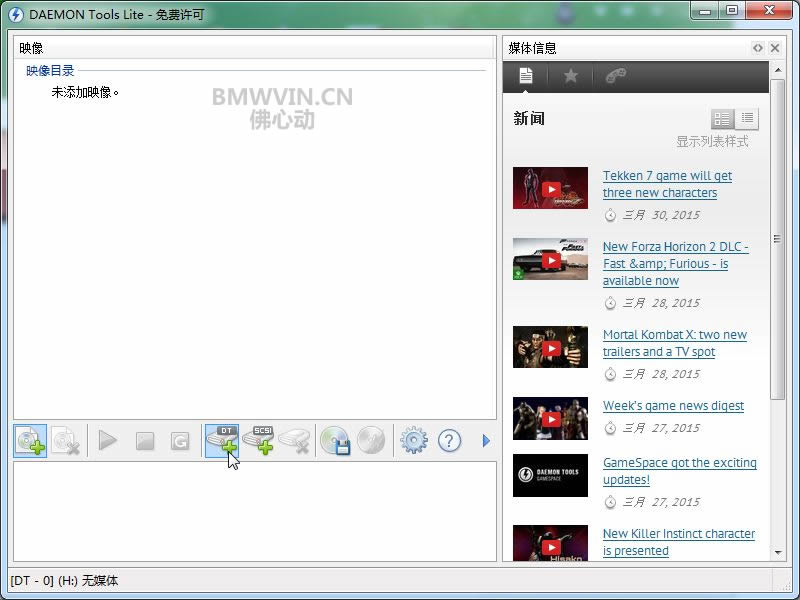Click the Add Image toolbar icon
The image size is (800, 600).
(x=30, y=441)
